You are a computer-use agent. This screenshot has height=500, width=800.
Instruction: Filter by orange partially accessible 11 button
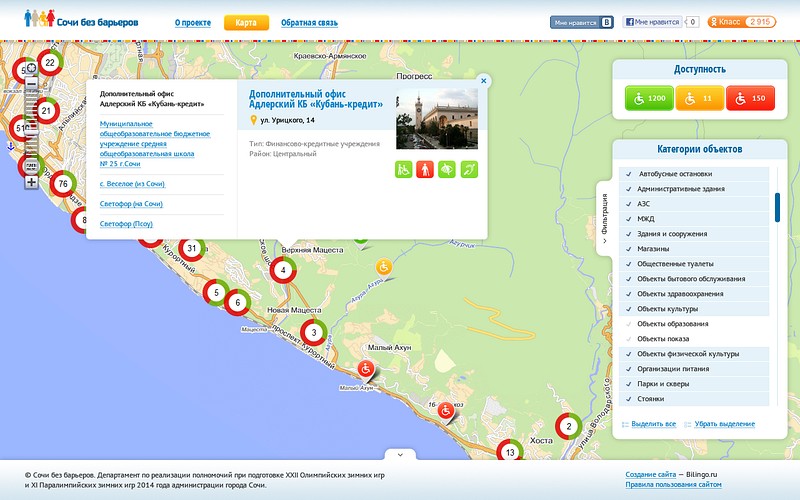699,98
